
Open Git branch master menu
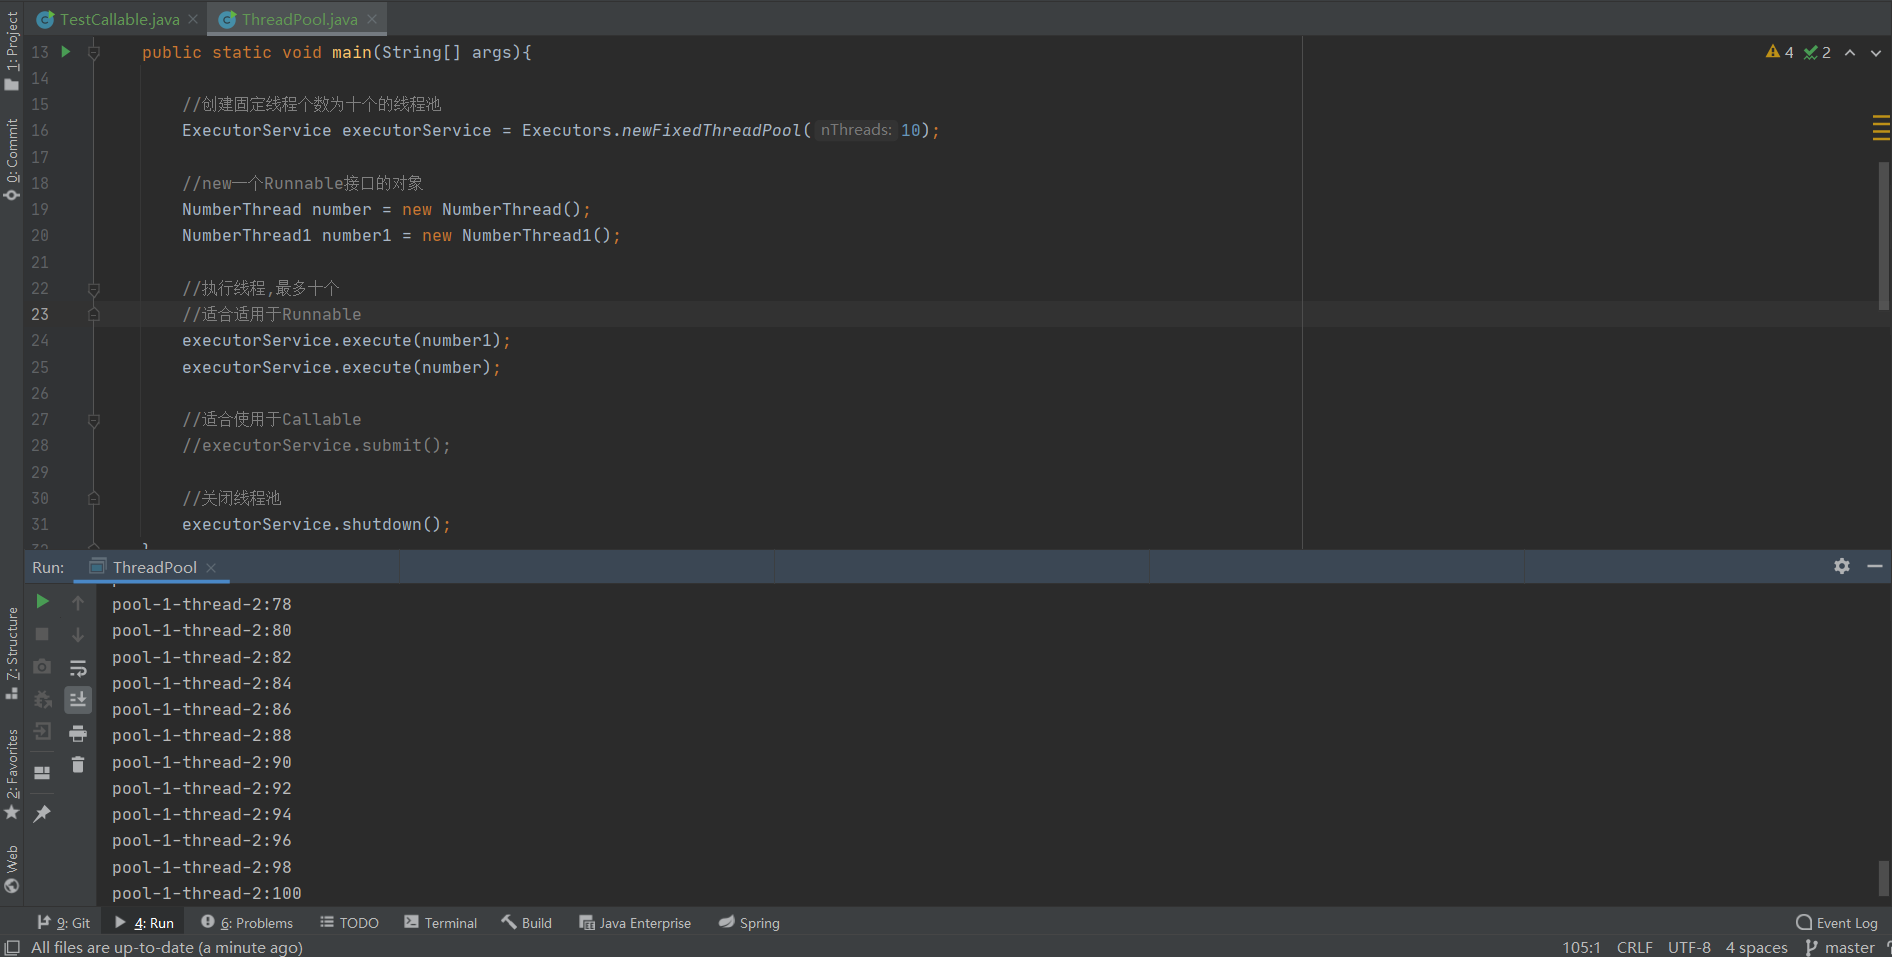(1840, 947)
